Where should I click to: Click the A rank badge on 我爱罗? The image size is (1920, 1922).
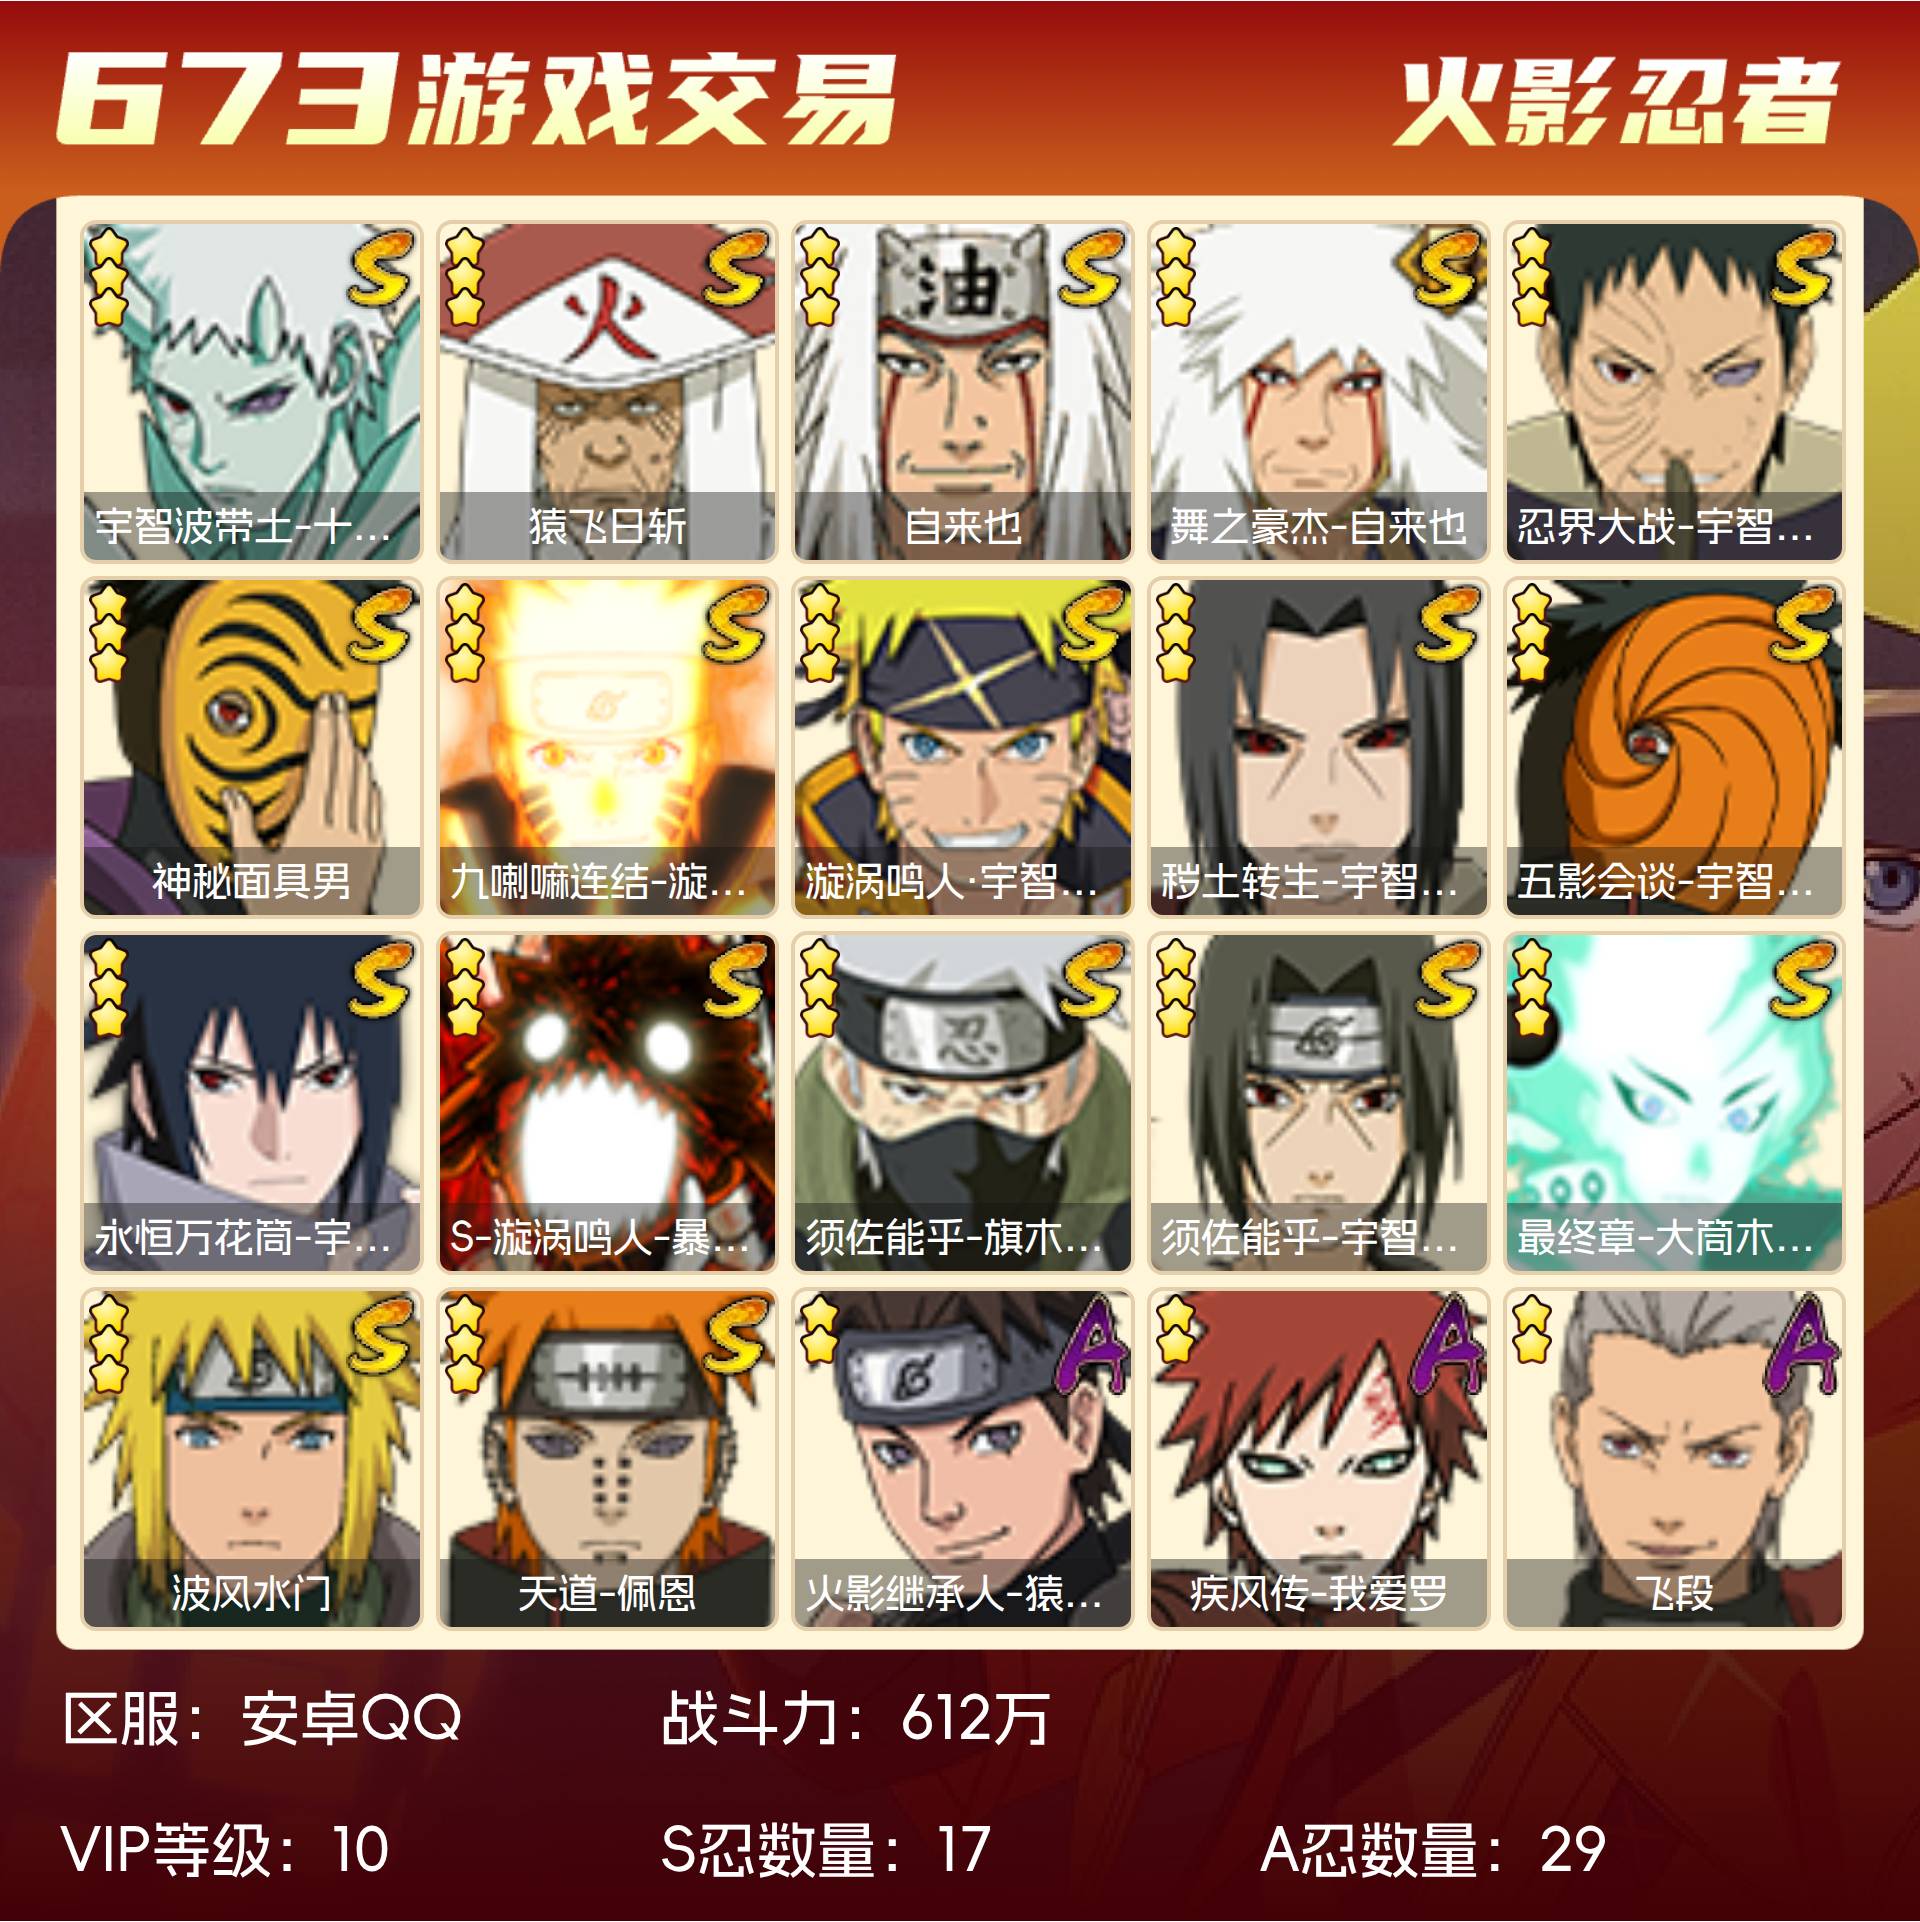pos(1447,1342)
